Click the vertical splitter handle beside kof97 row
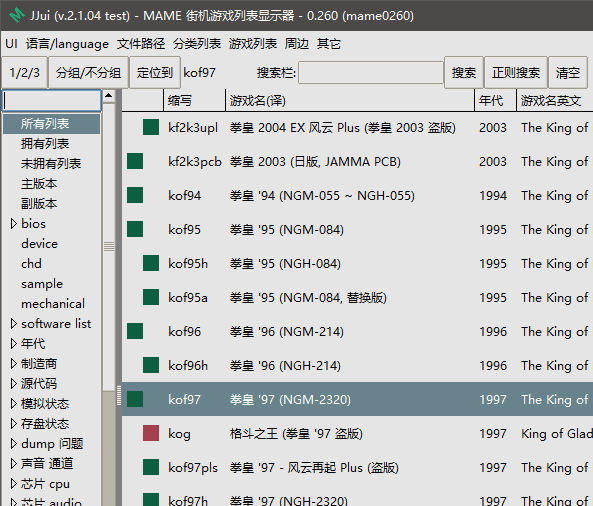Image resolution: width=593 pixels, height=506 pixels. click(119, 395)
